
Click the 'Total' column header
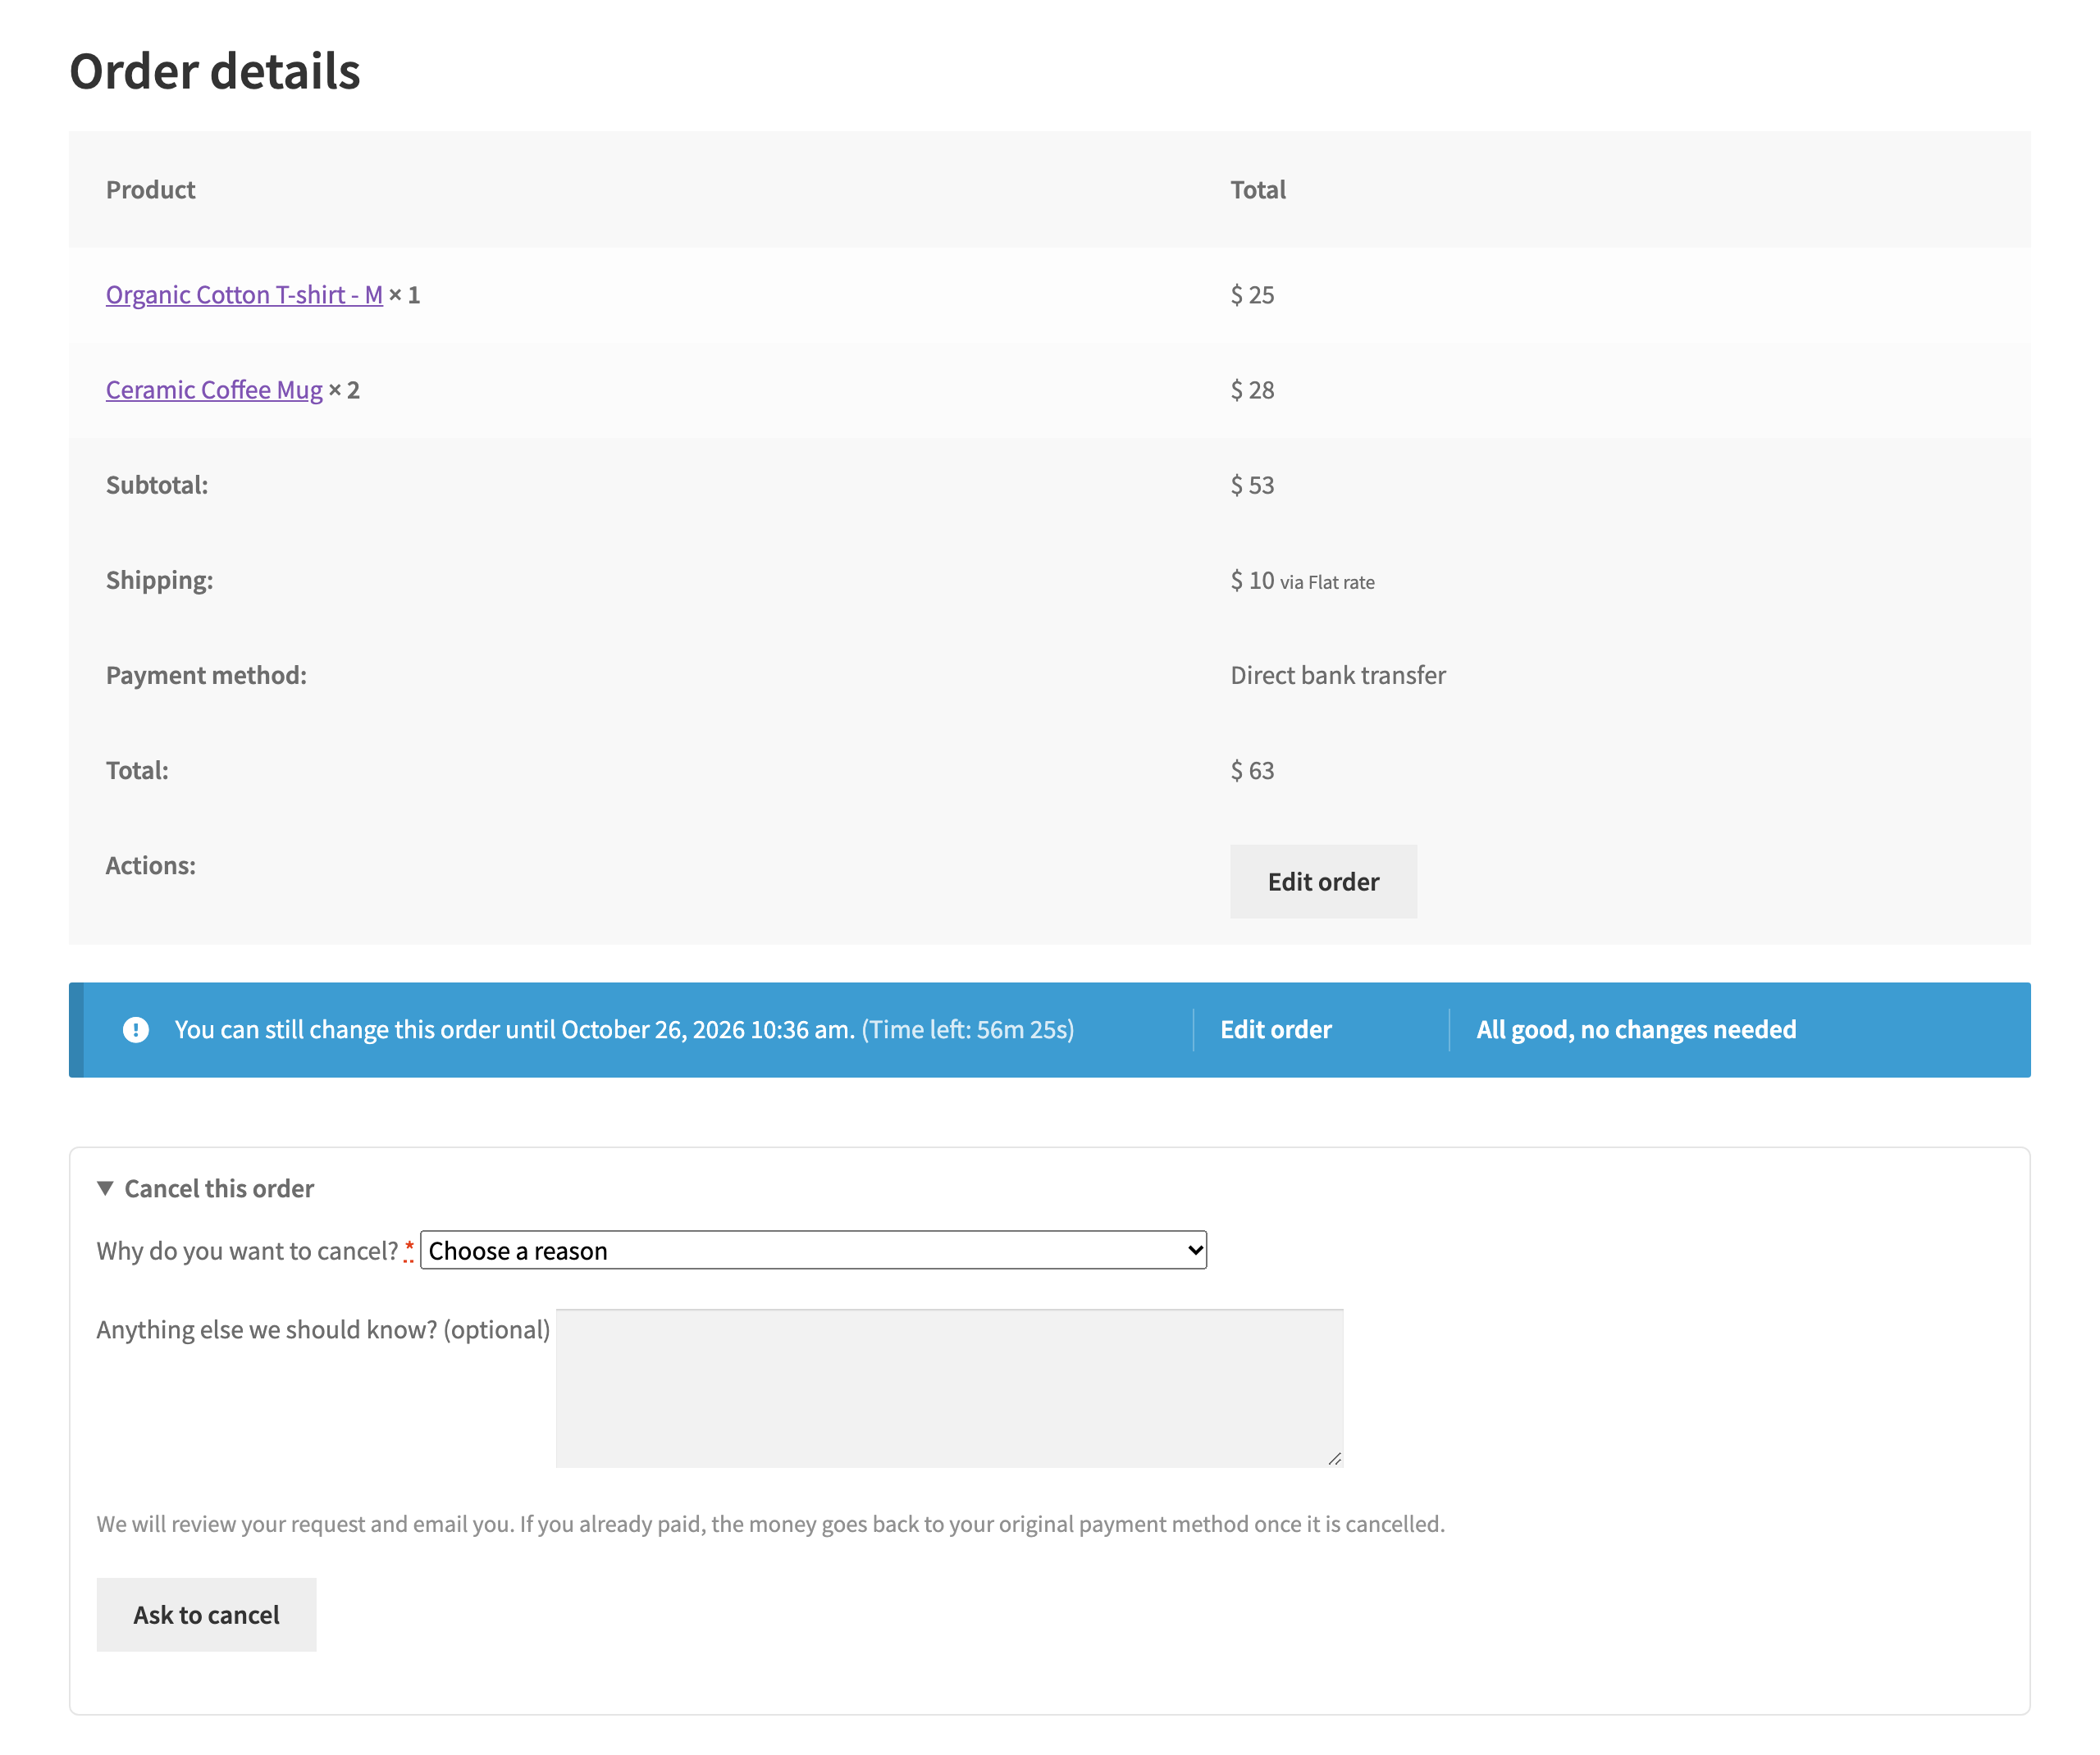pos(1258,190)
